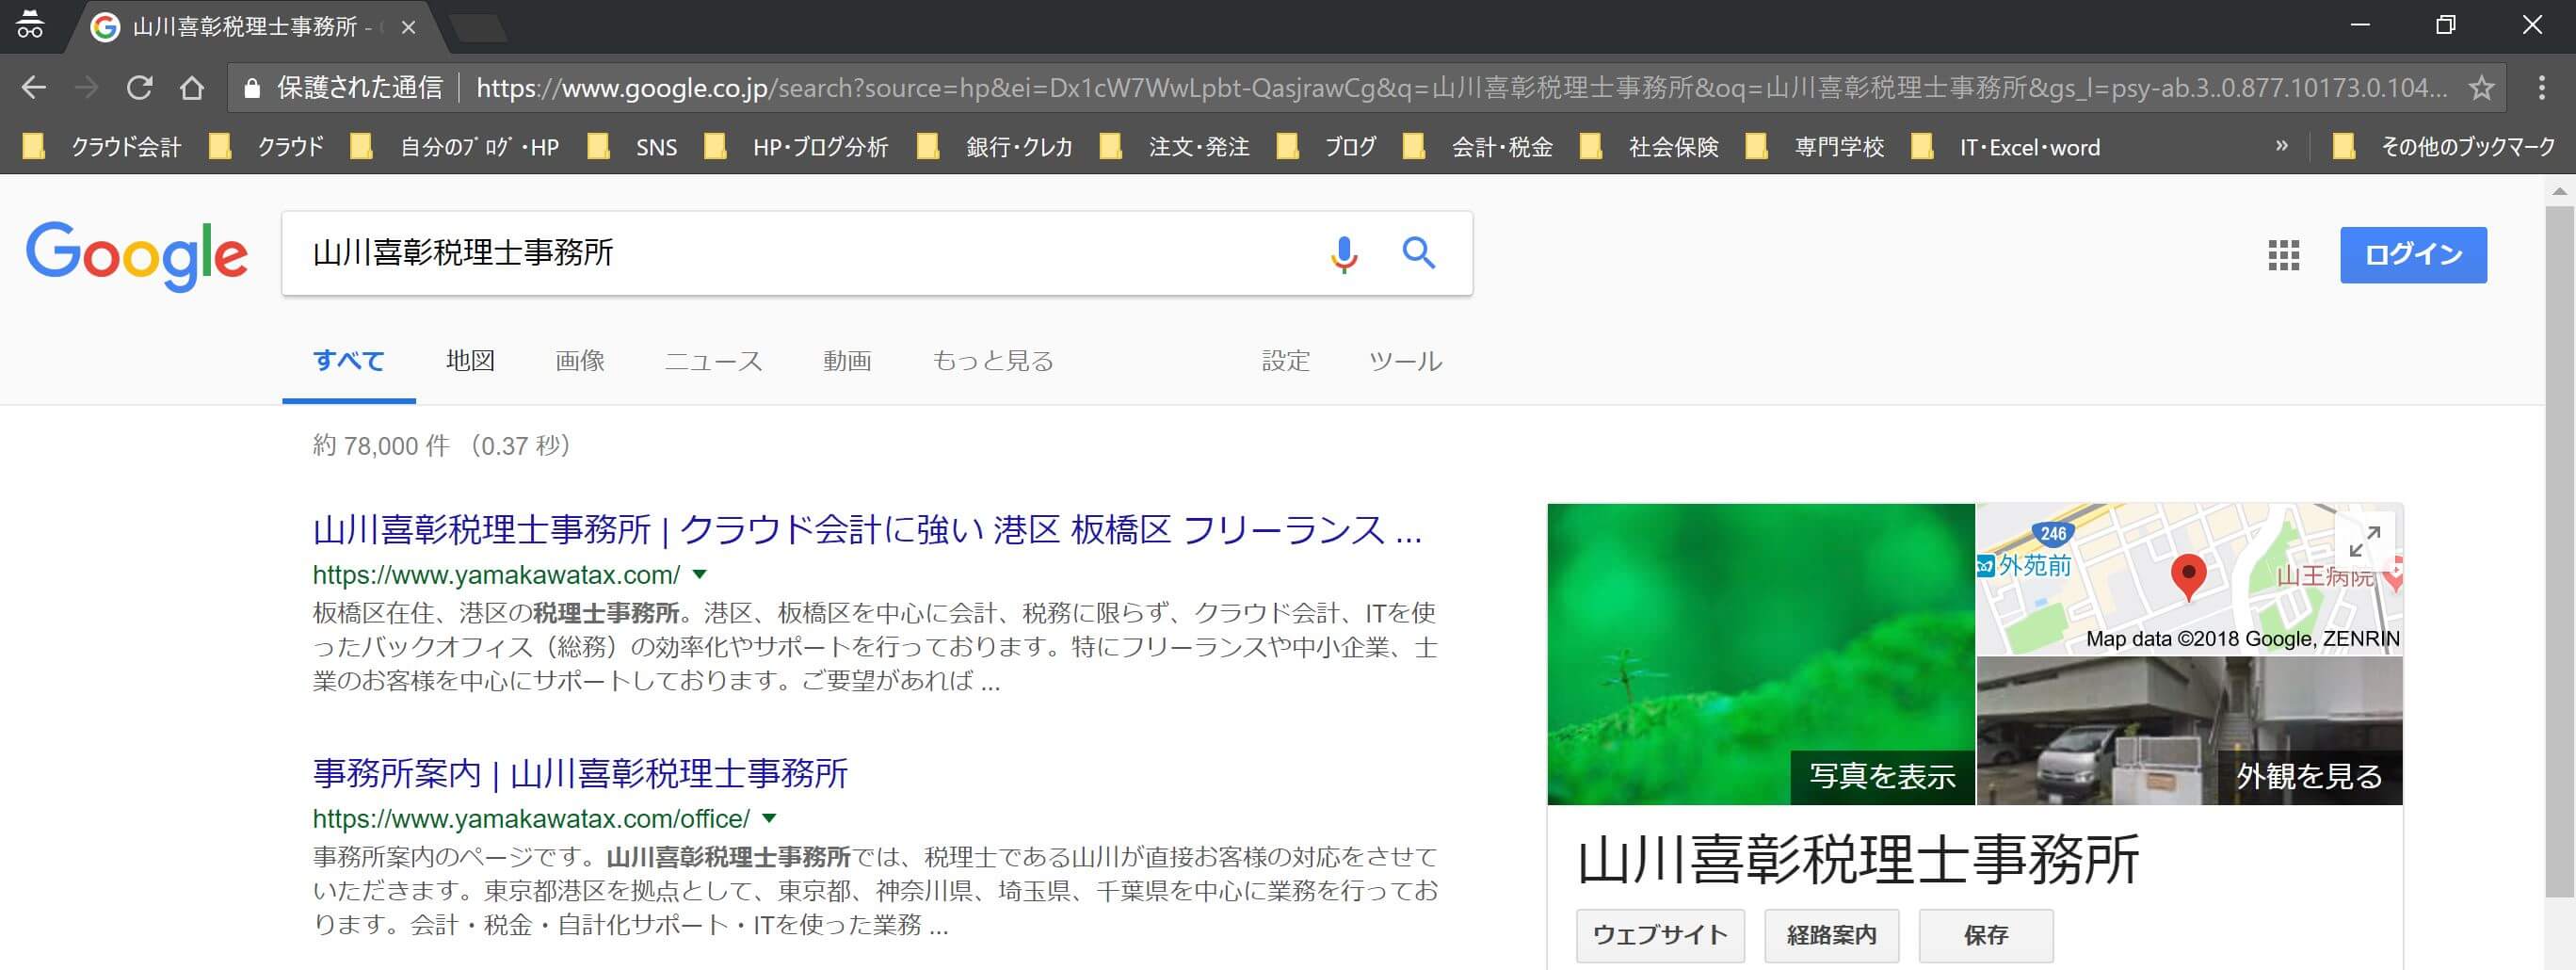The image size is (2576, 970).
Task: Expand the map with fullscreen arrows
Action: point(2364,542)
